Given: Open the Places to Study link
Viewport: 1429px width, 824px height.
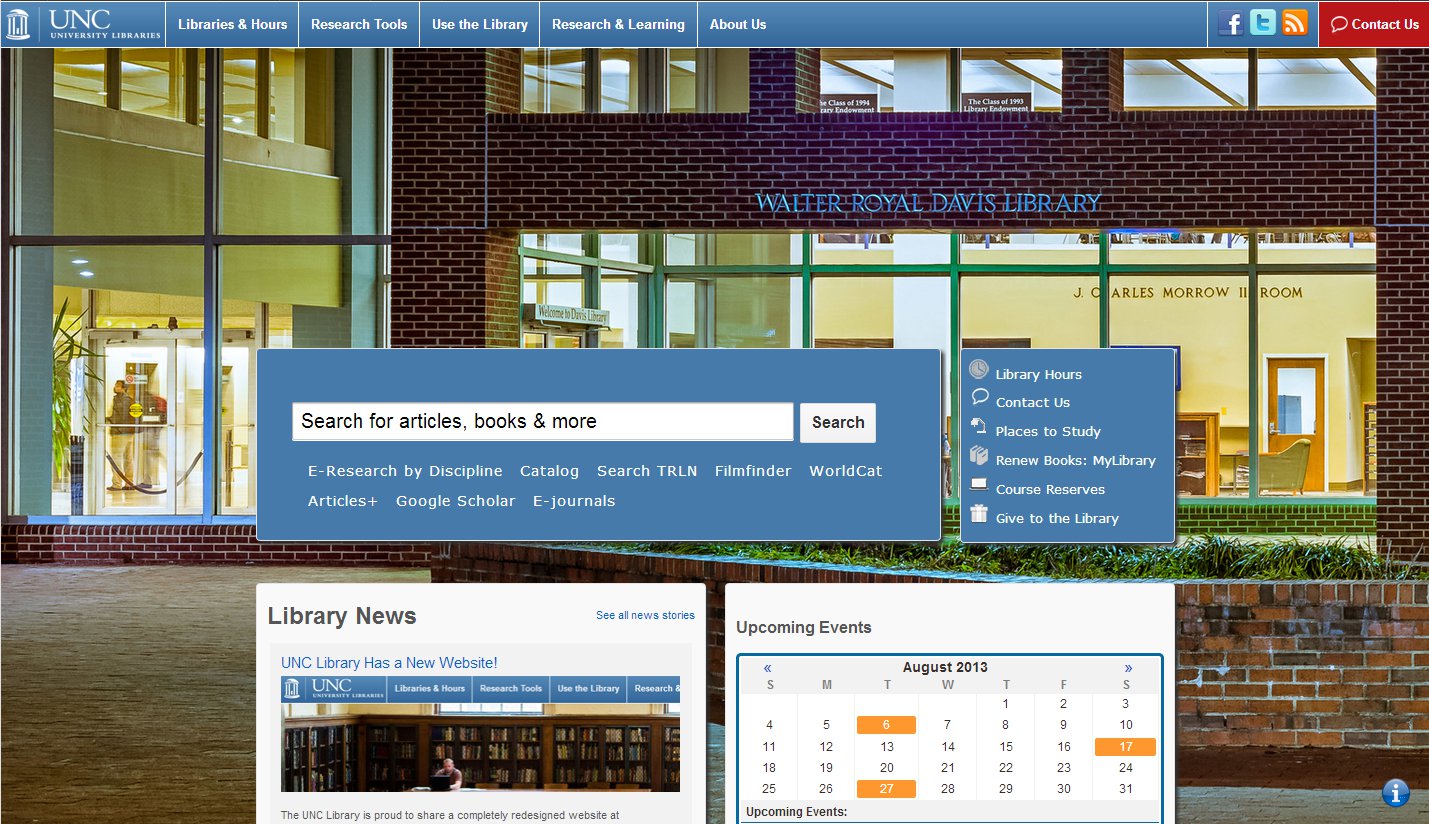Looking at the screenshot, I should [1048, 431].
